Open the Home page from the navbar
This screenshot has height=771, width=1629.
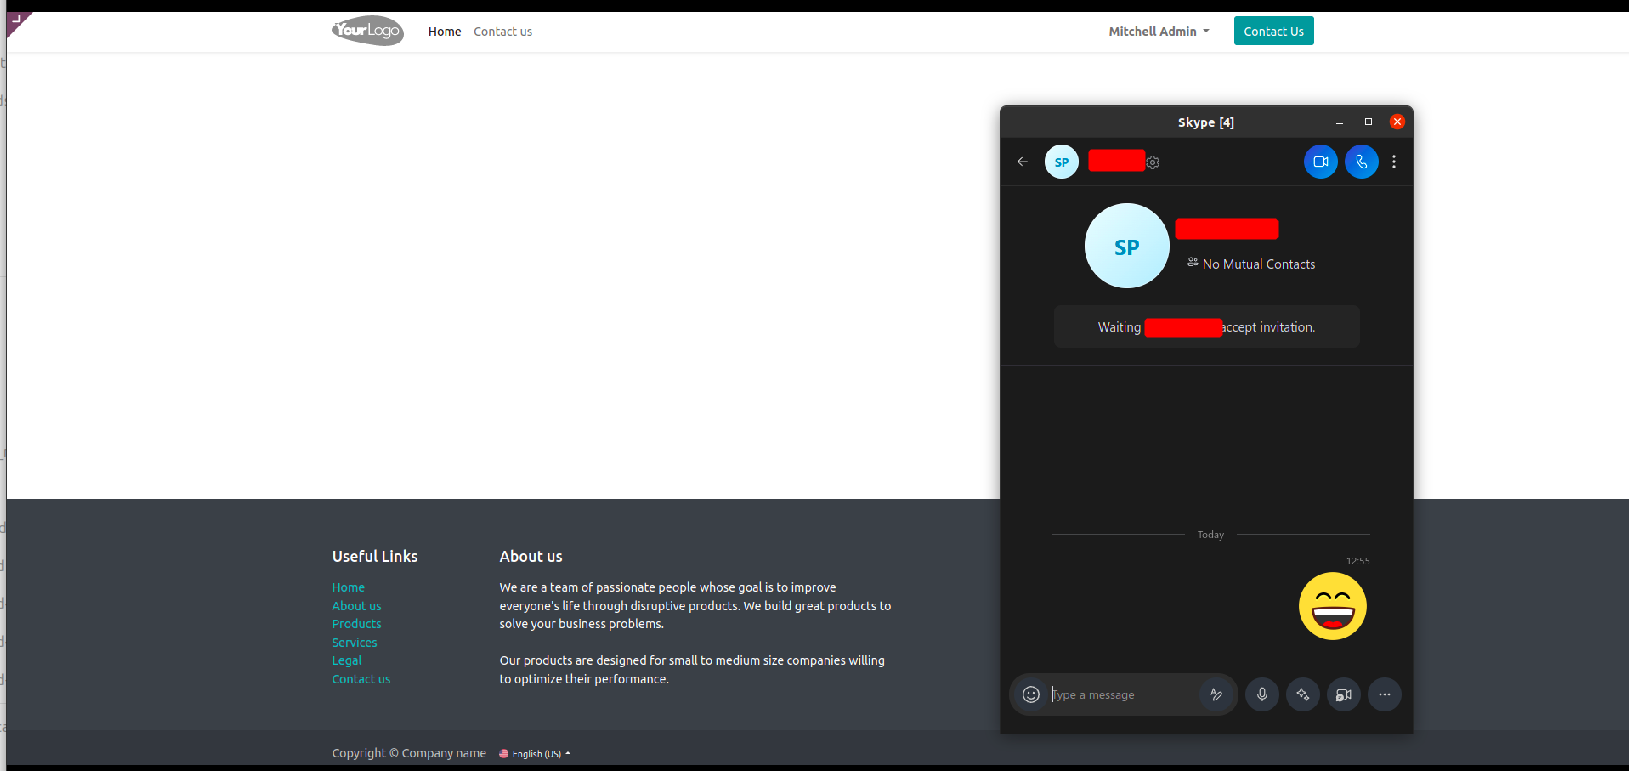[x=444, y=32]
